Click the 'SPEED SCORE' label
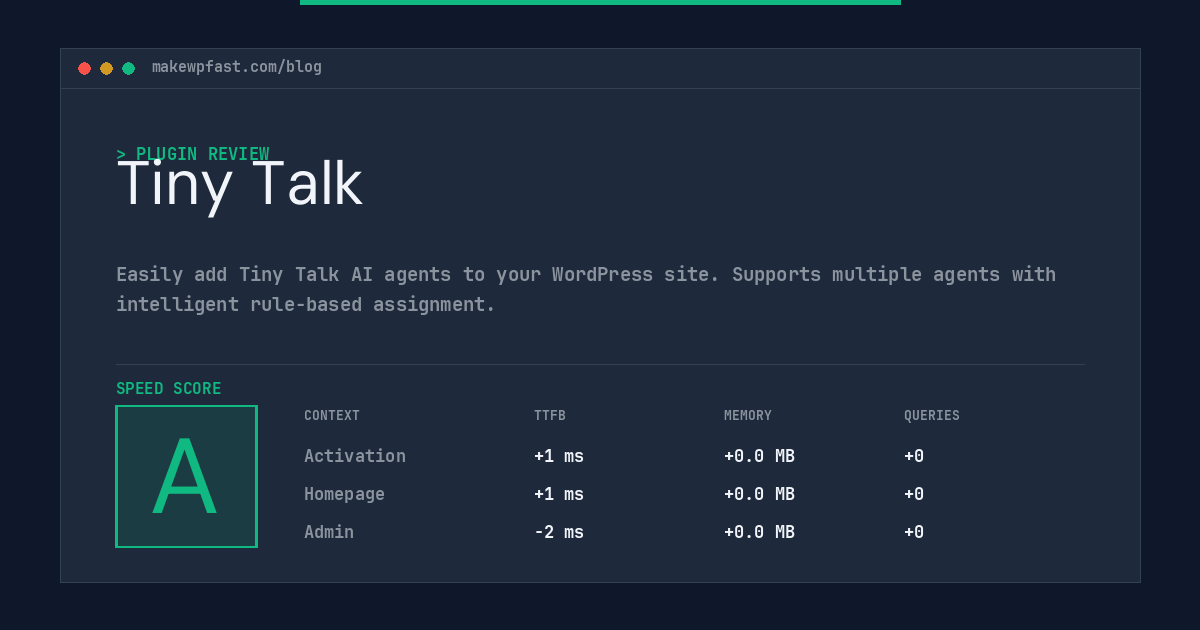 pos(169,389)
